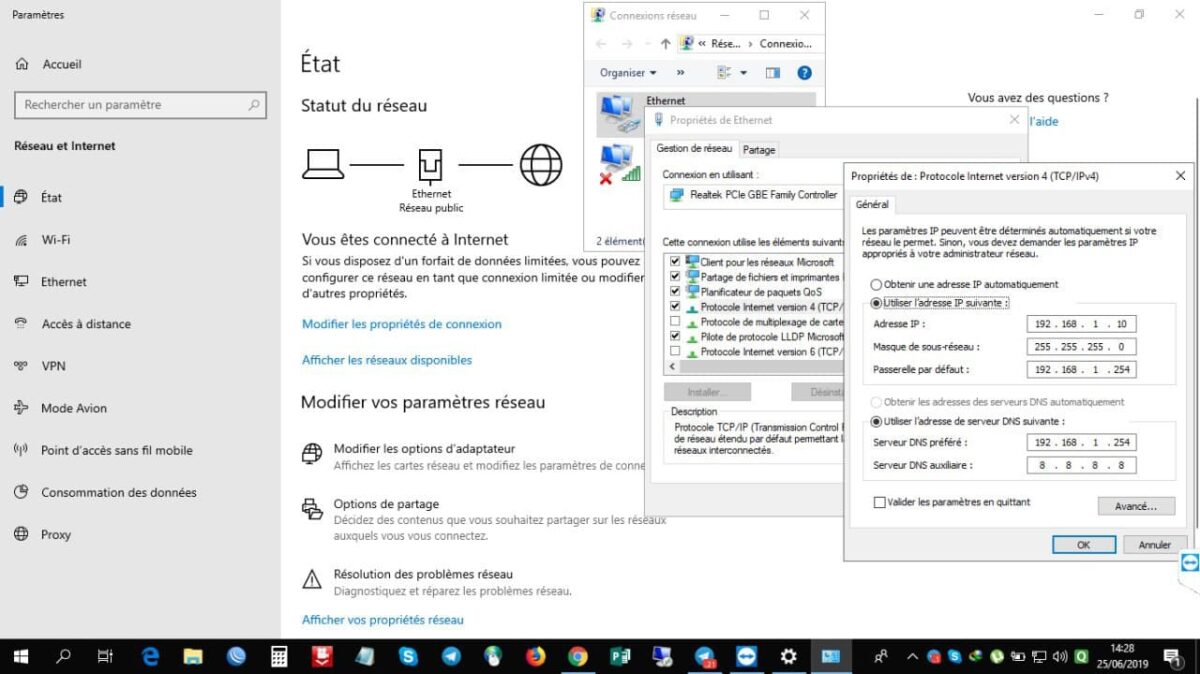The image size is (1200, 674).
Task: Enable Protocole Internet version 6 checkbox
Action: 675,352
